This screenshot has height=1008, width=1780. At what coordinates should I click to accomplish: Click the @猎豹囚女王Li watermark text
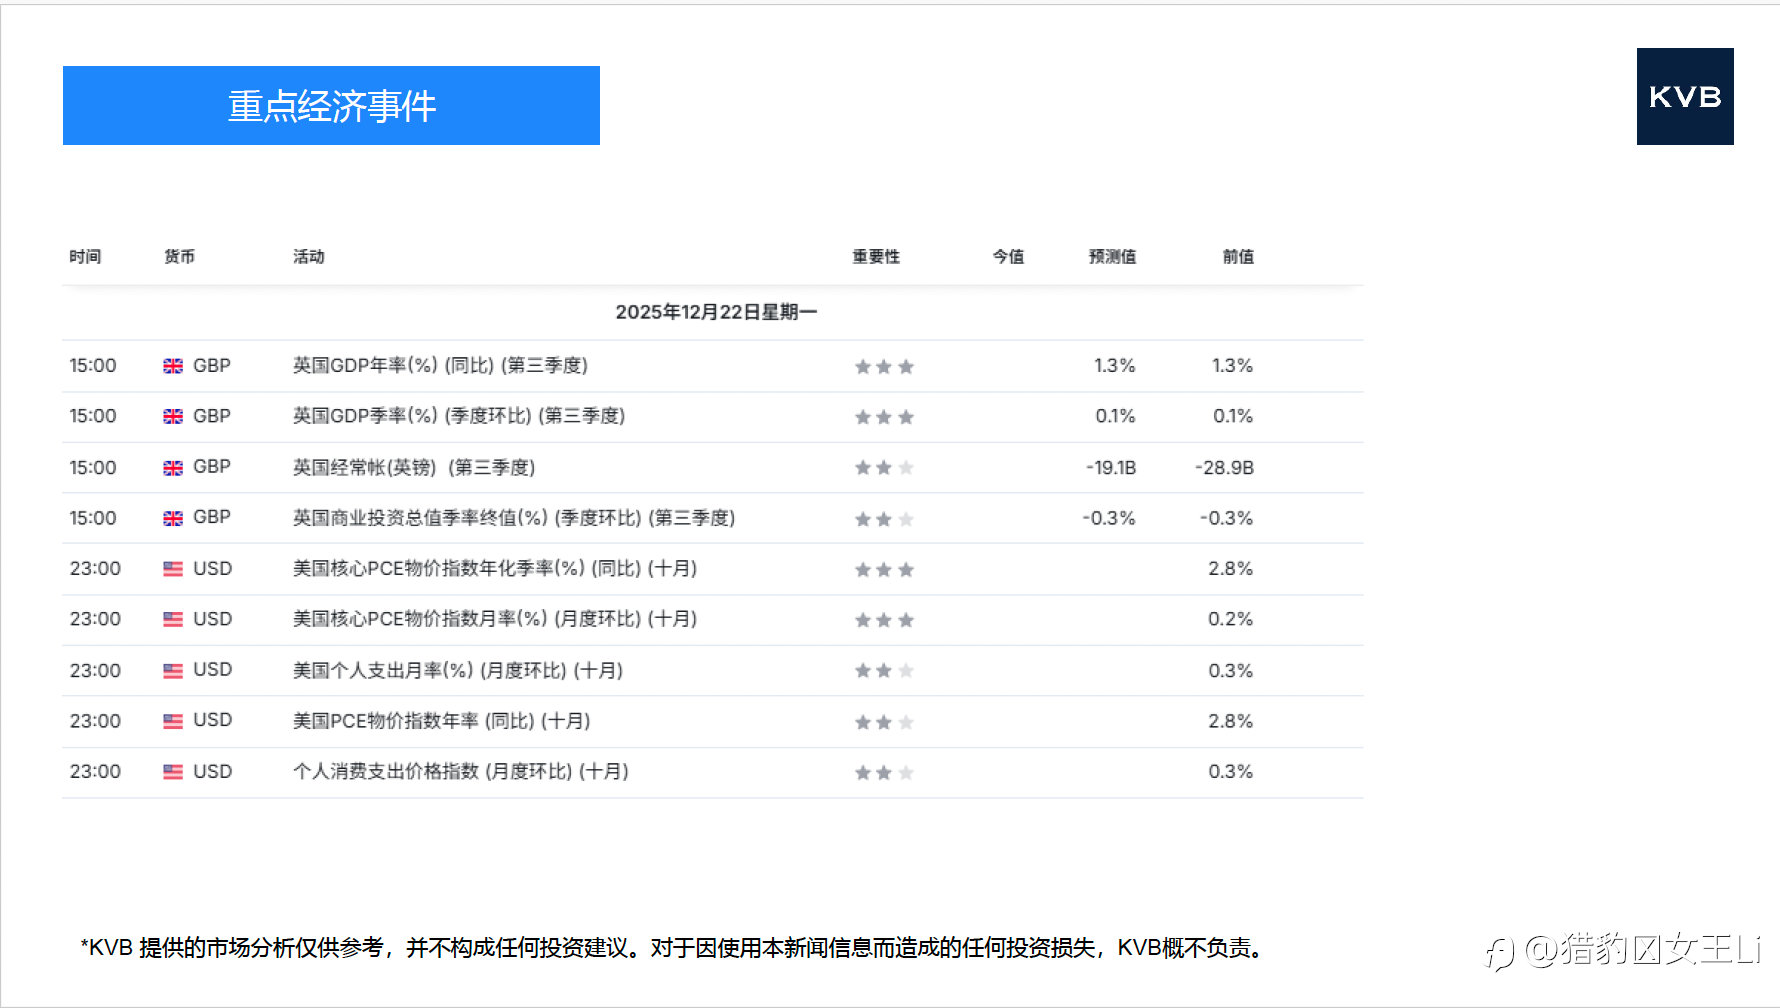pos(1643,950)
